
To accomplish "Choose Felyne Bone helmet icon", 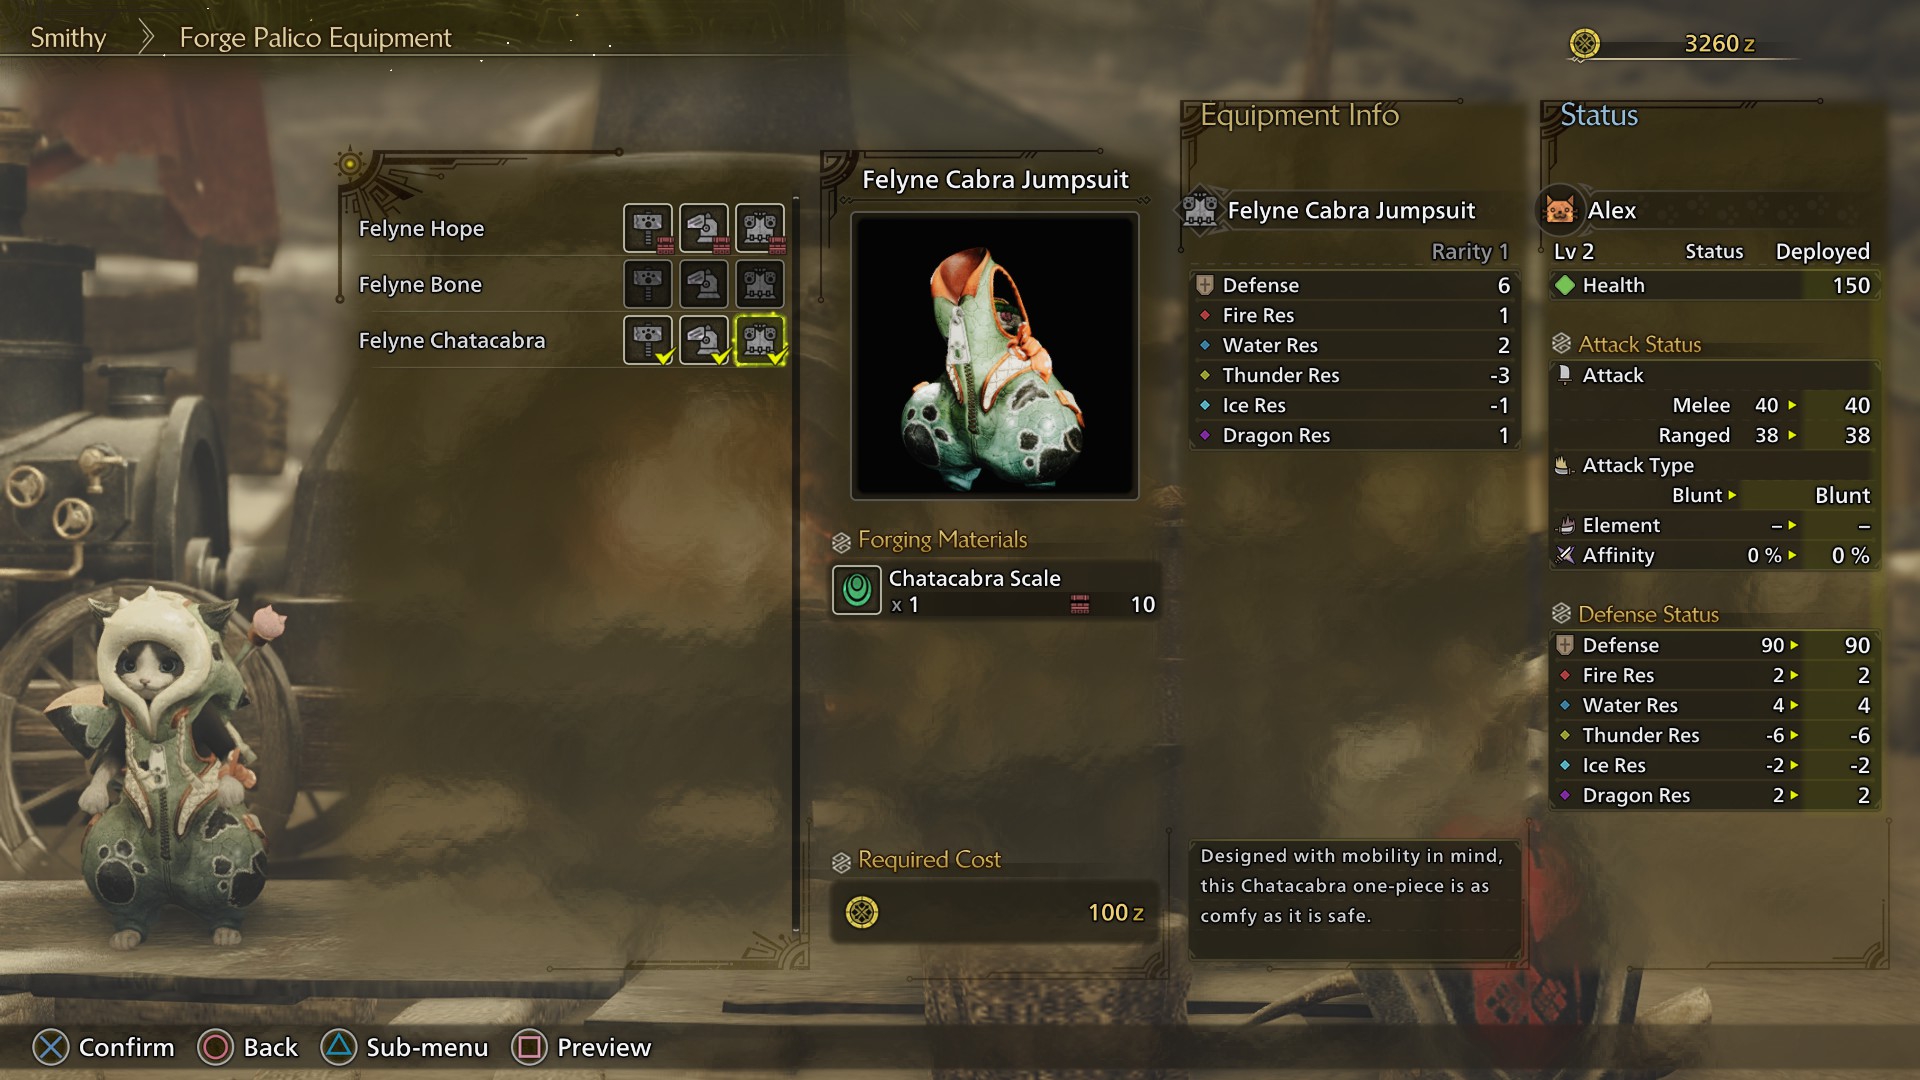I will point(704,284).
